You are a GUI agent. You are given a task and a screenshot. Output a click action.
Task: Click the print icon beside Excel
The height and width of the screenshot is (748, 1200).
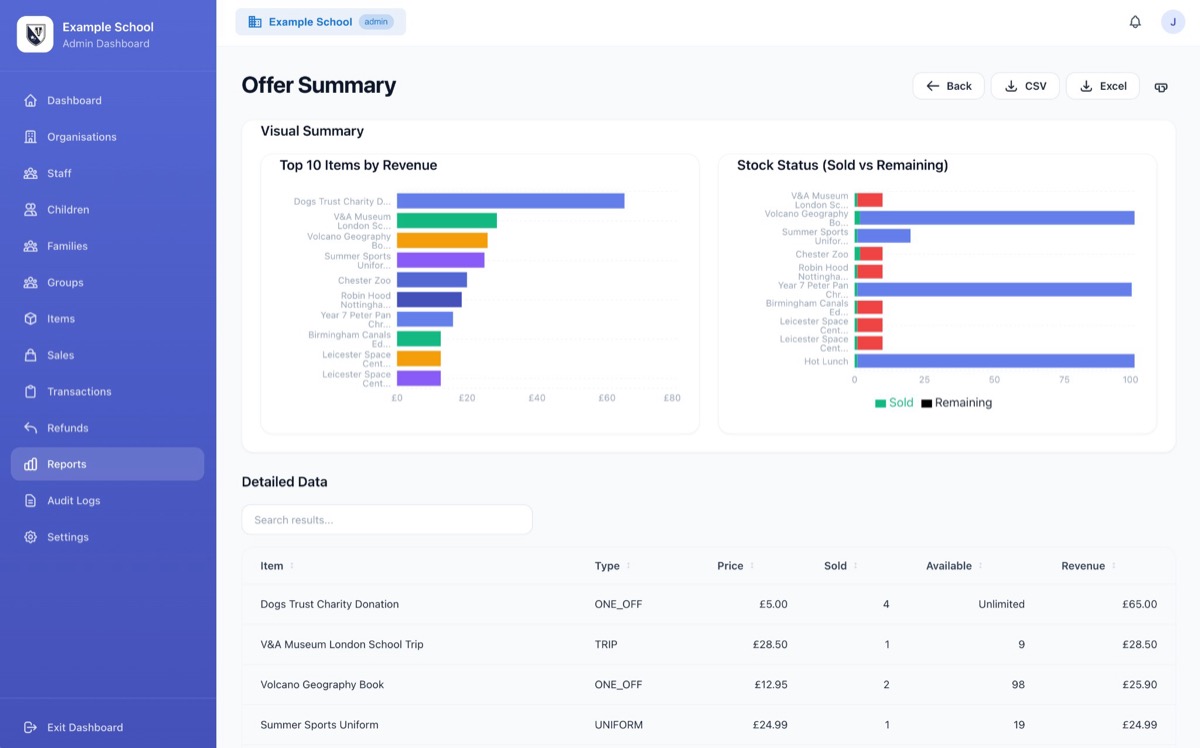click(x=1161, y=87)
